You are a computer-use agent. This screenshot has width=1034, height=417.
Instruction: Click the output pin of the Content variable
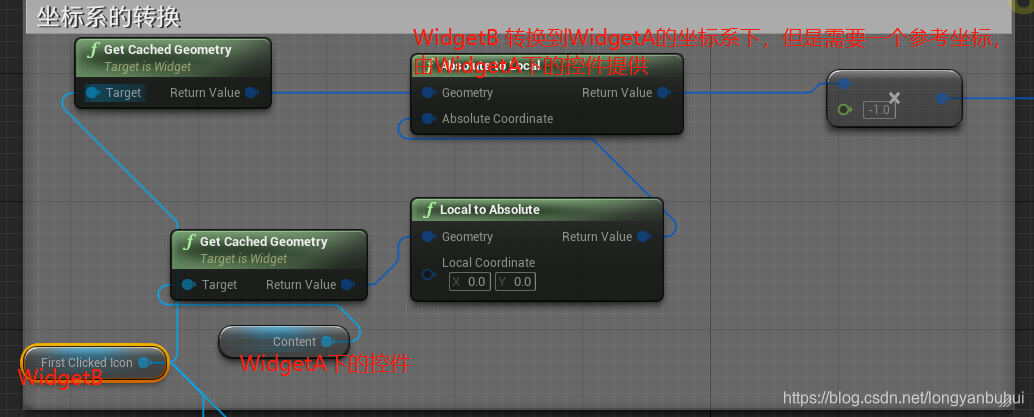tap(328, 342)
